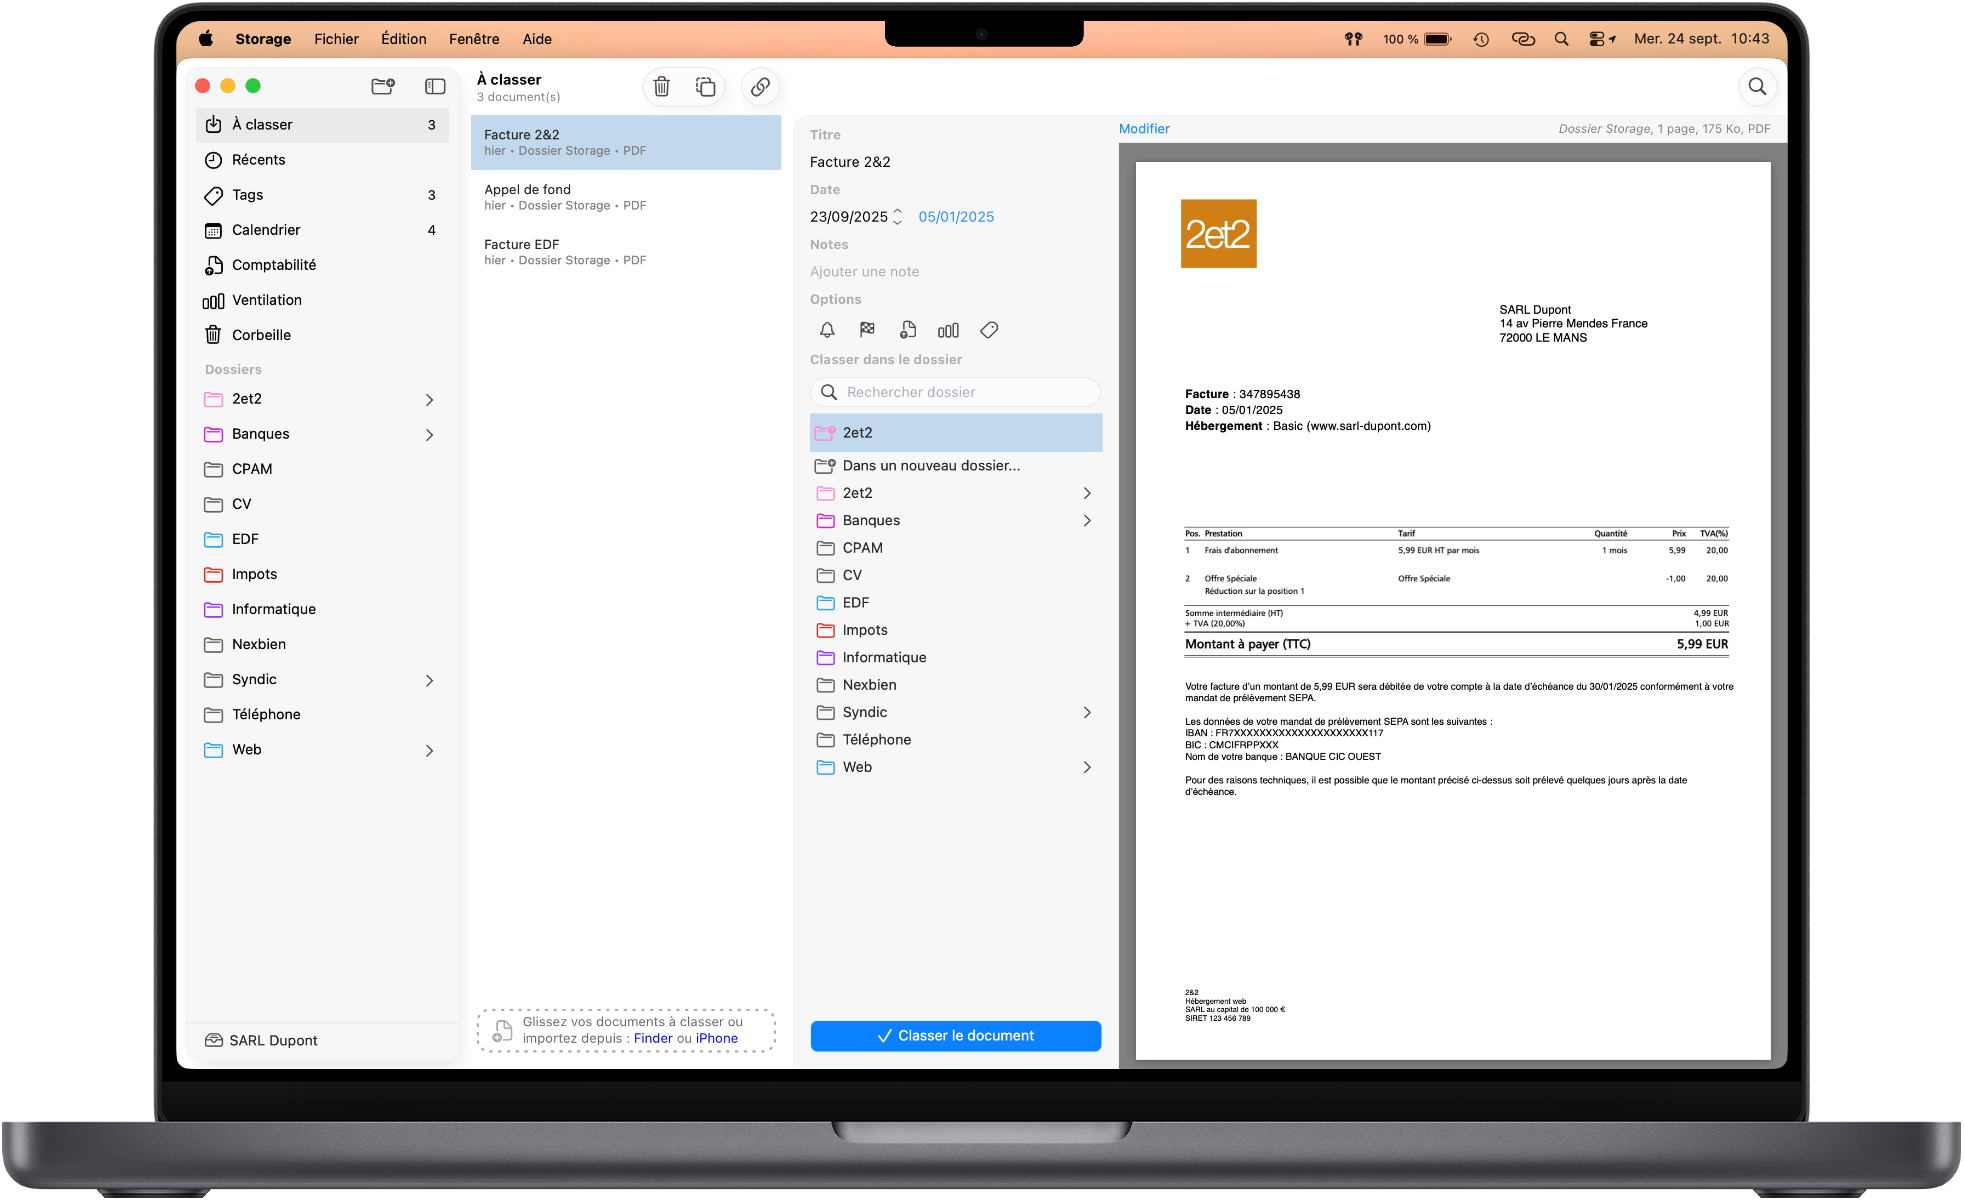
Task: Click the bell reminder option icon
Action: (x=827, y=330)
